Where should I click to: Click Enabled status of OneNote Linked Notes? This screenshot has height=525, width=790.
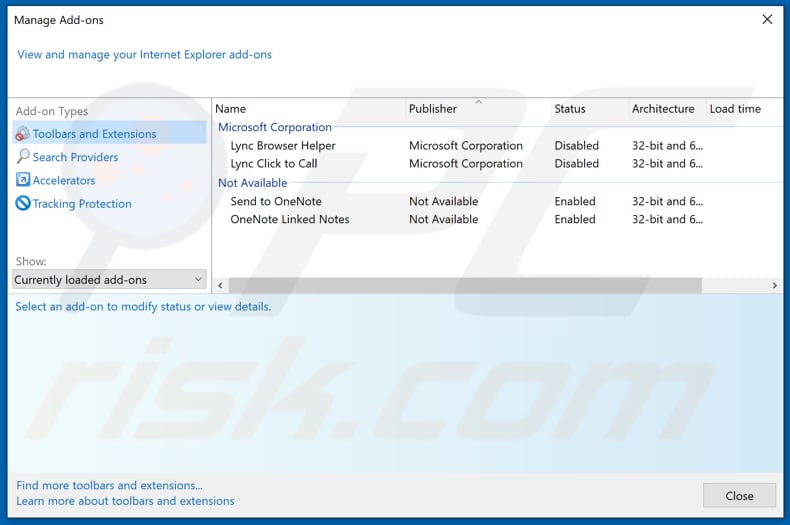[575, 219]
